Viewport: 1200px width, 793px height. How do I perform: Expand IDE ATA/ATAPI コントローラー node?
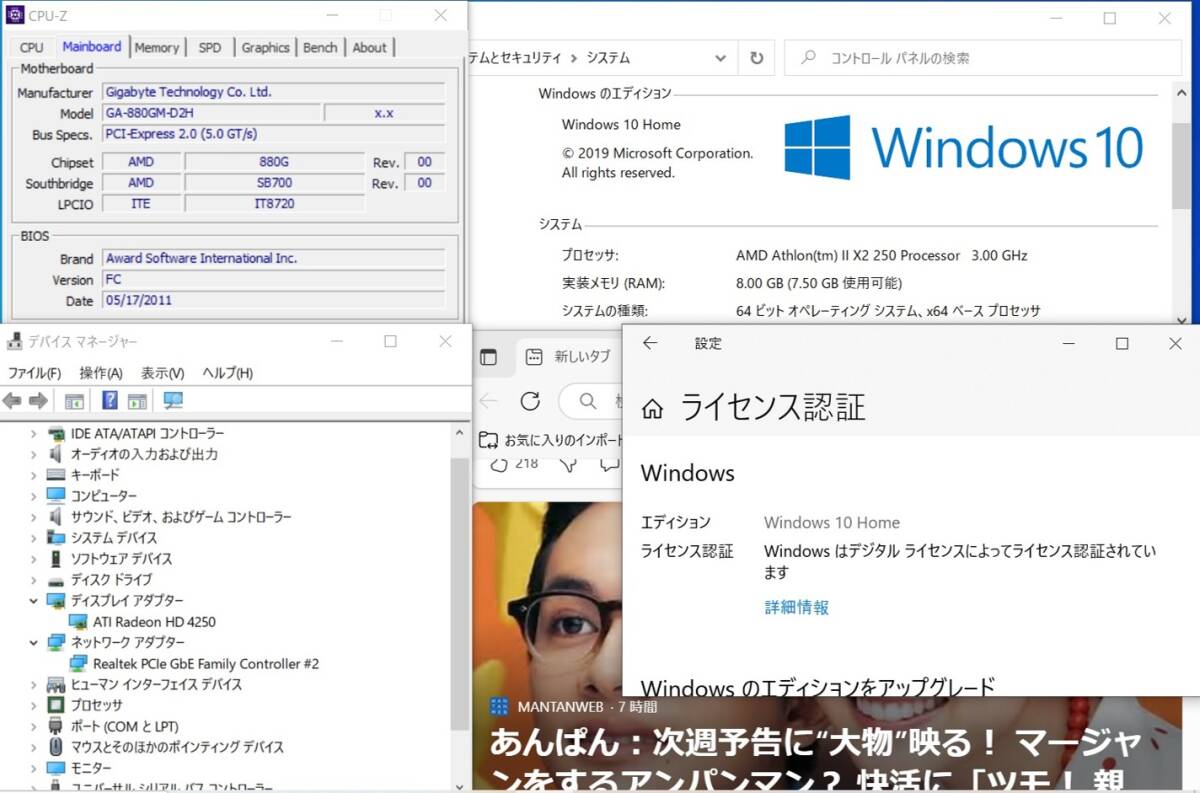pos(33,433)
